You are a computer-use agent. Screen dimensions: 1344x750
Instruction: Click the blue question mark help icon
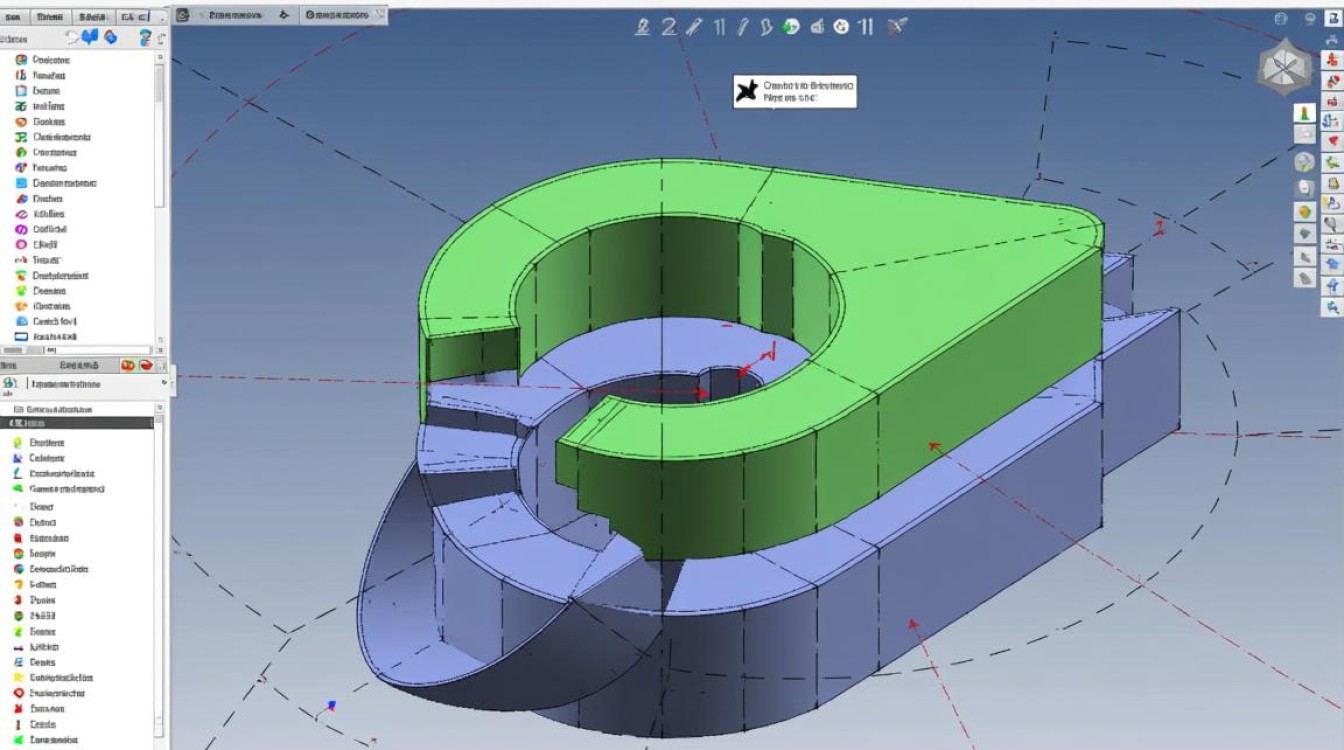pos(146,37)
